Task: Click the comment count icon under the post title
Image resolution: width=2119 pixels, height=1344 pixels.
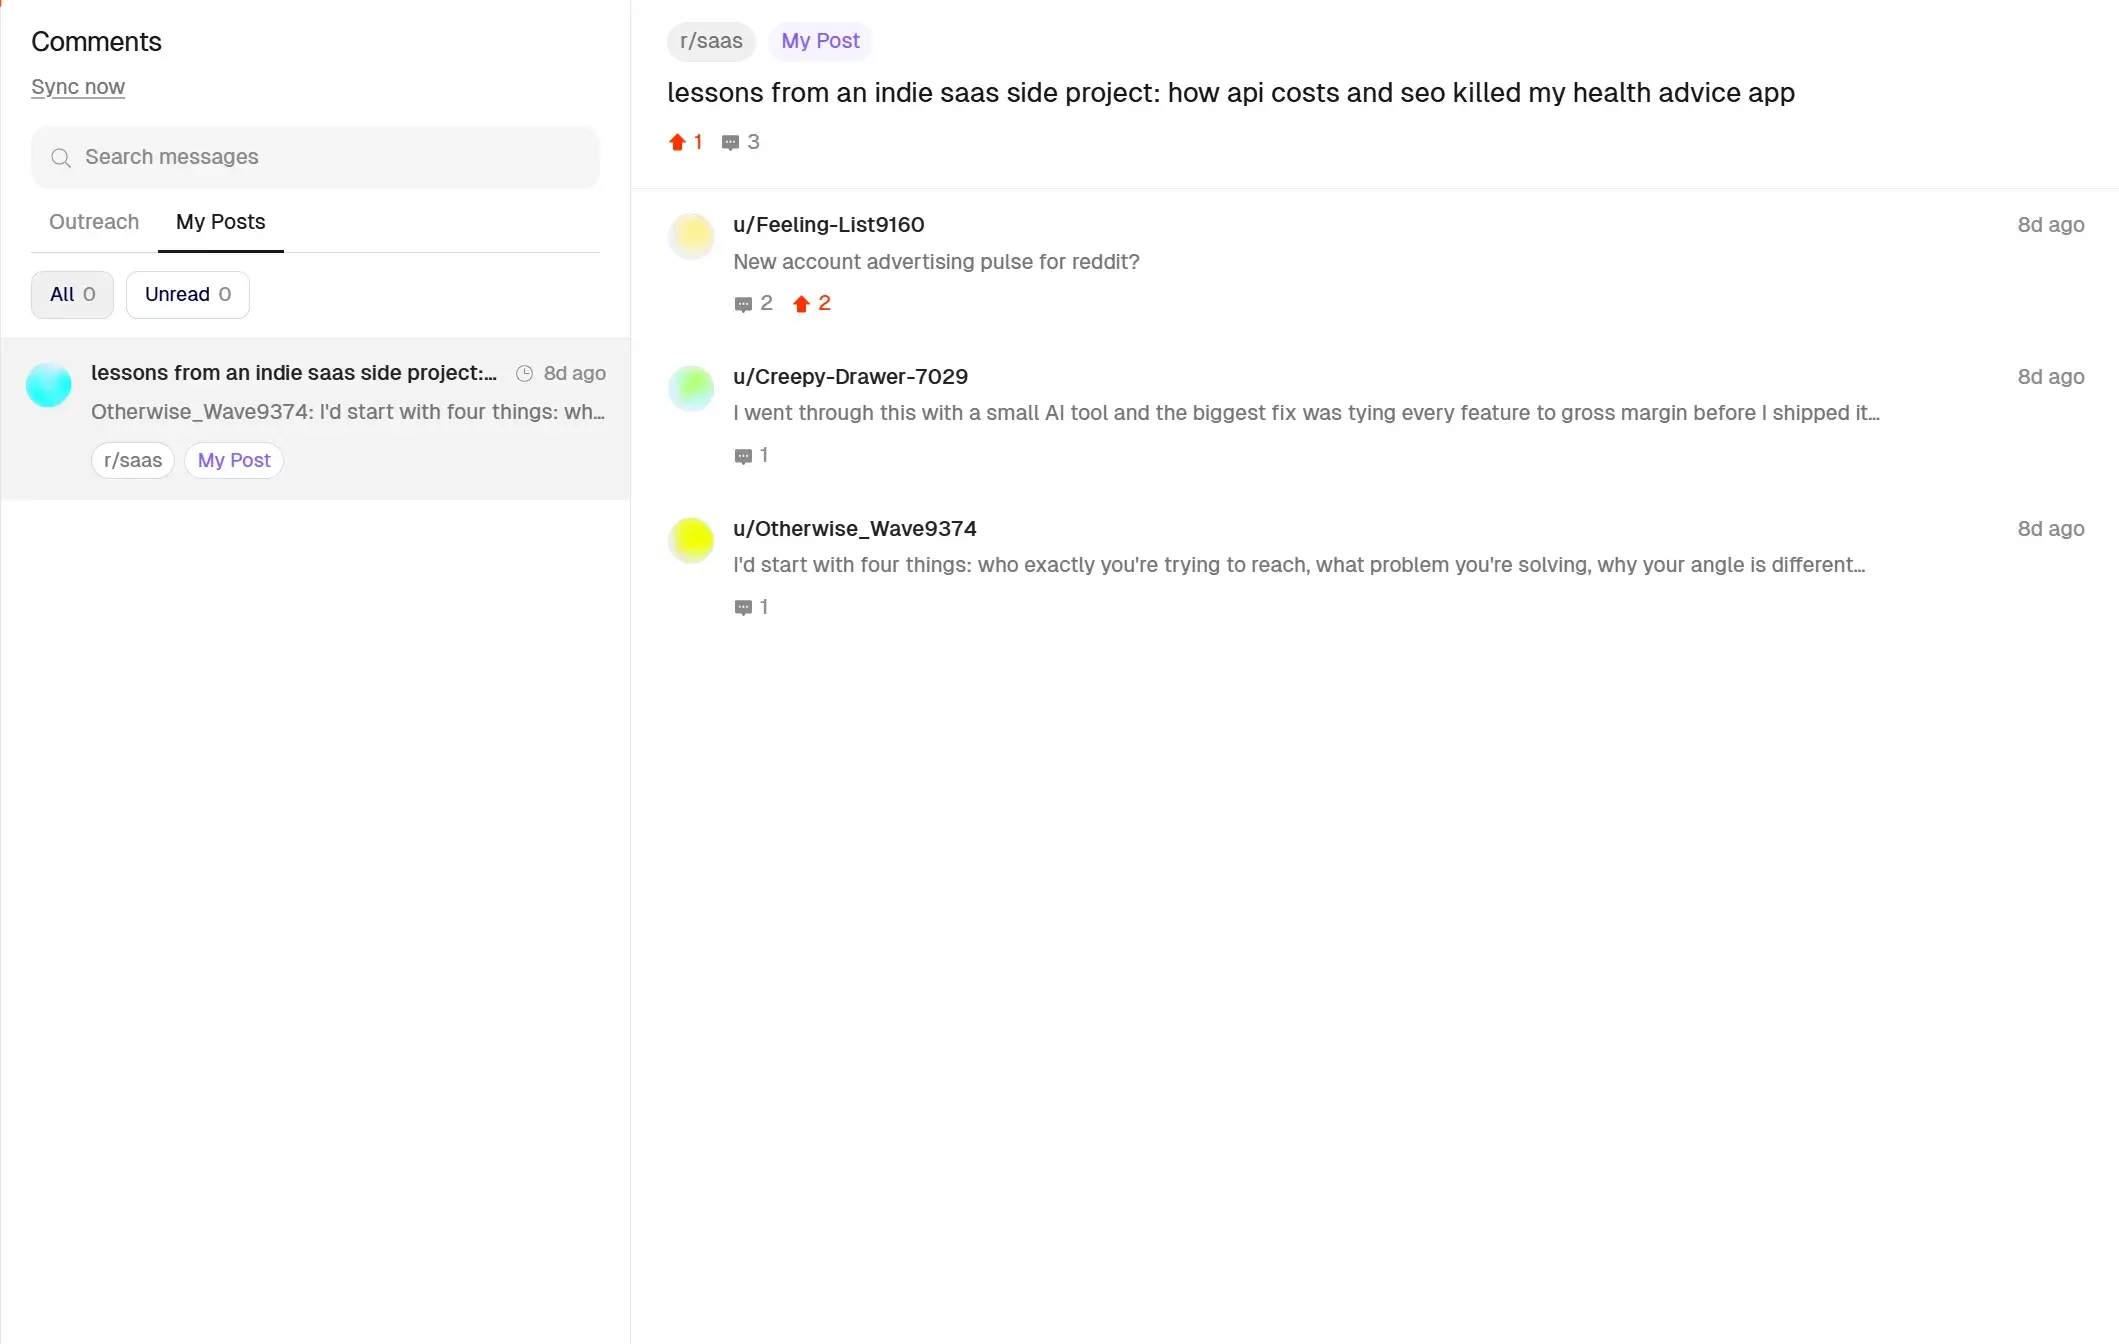Action: click(x=729, y=142)
